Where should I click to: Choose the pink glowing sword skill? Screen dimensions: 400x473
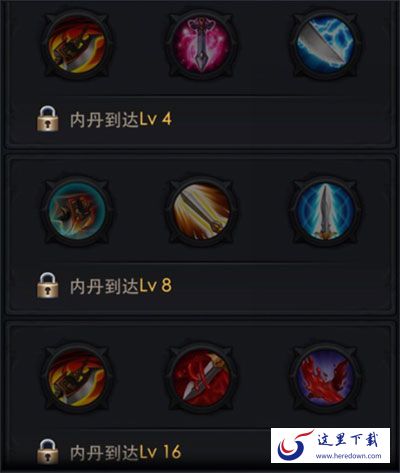point(202,44)
